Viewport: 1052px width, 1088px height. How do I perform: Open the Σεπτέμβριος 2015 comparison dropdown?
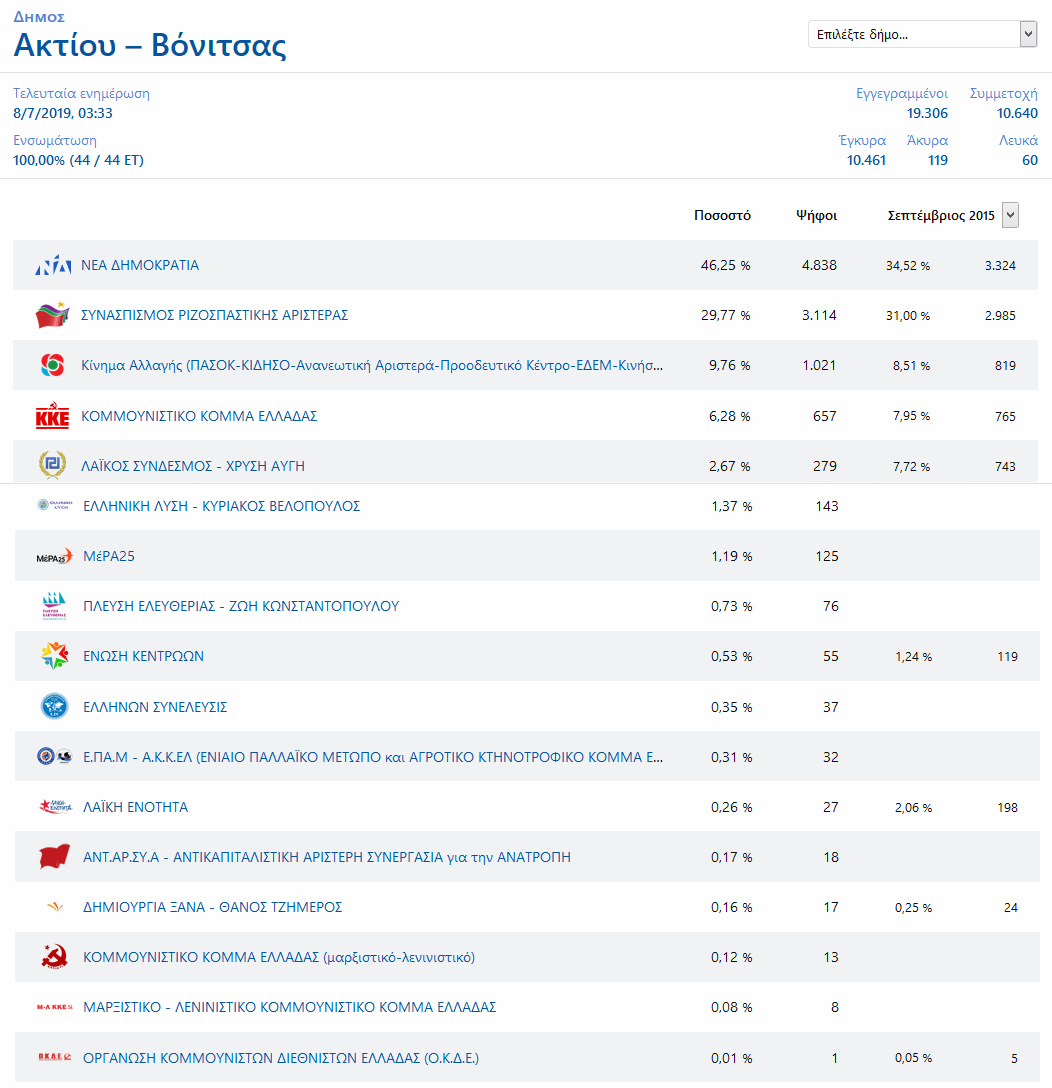click(1010, 215)
